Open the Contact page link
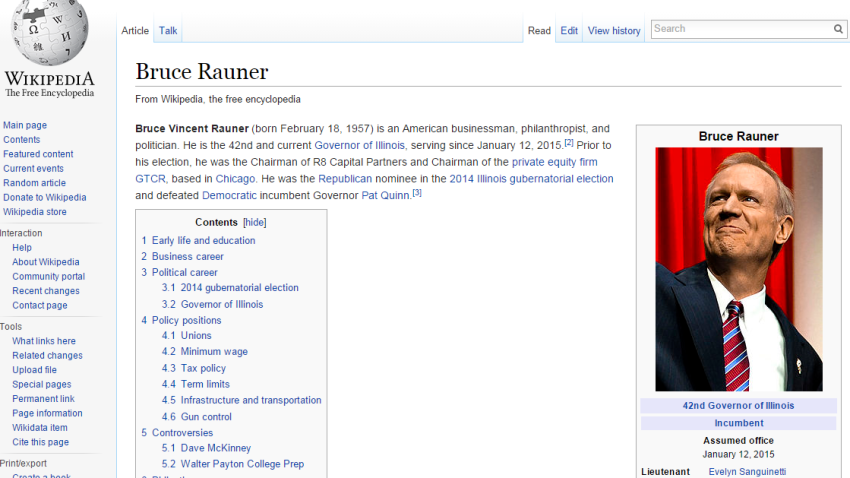This screenshot has width=850, height=478. (40, 305)
